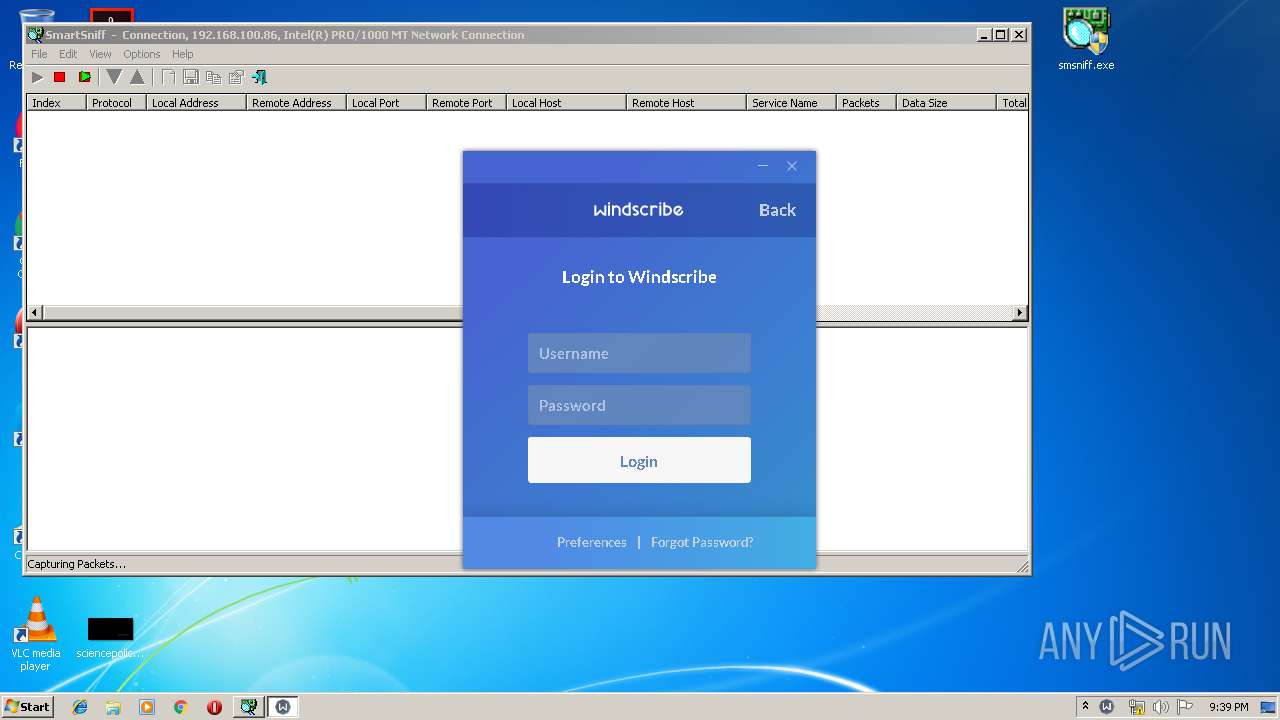Open the VLC media player desktop shortcut
This screenshot has width=1280, height=720.
36,634
